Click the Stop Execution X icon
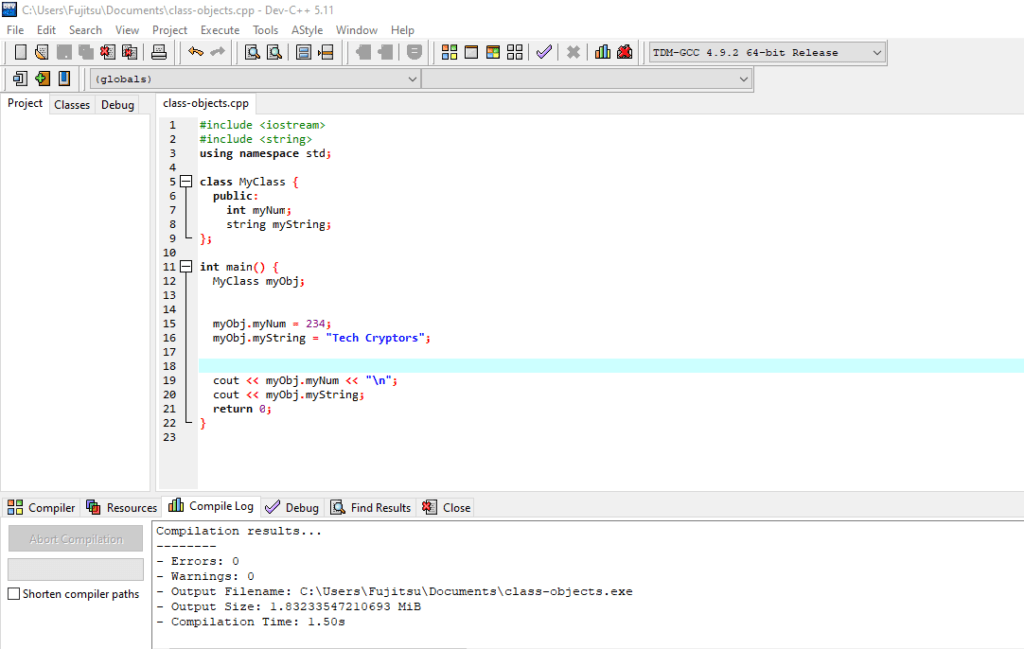 click(573, 52)
